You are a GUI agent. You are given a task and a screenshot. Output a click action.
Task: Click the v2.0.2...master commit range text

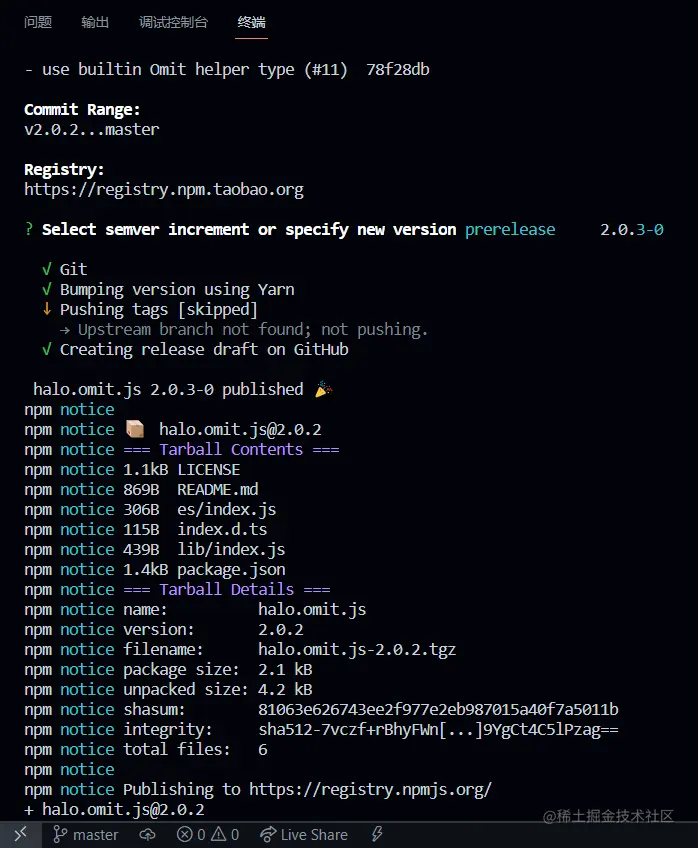click(92, 129)
